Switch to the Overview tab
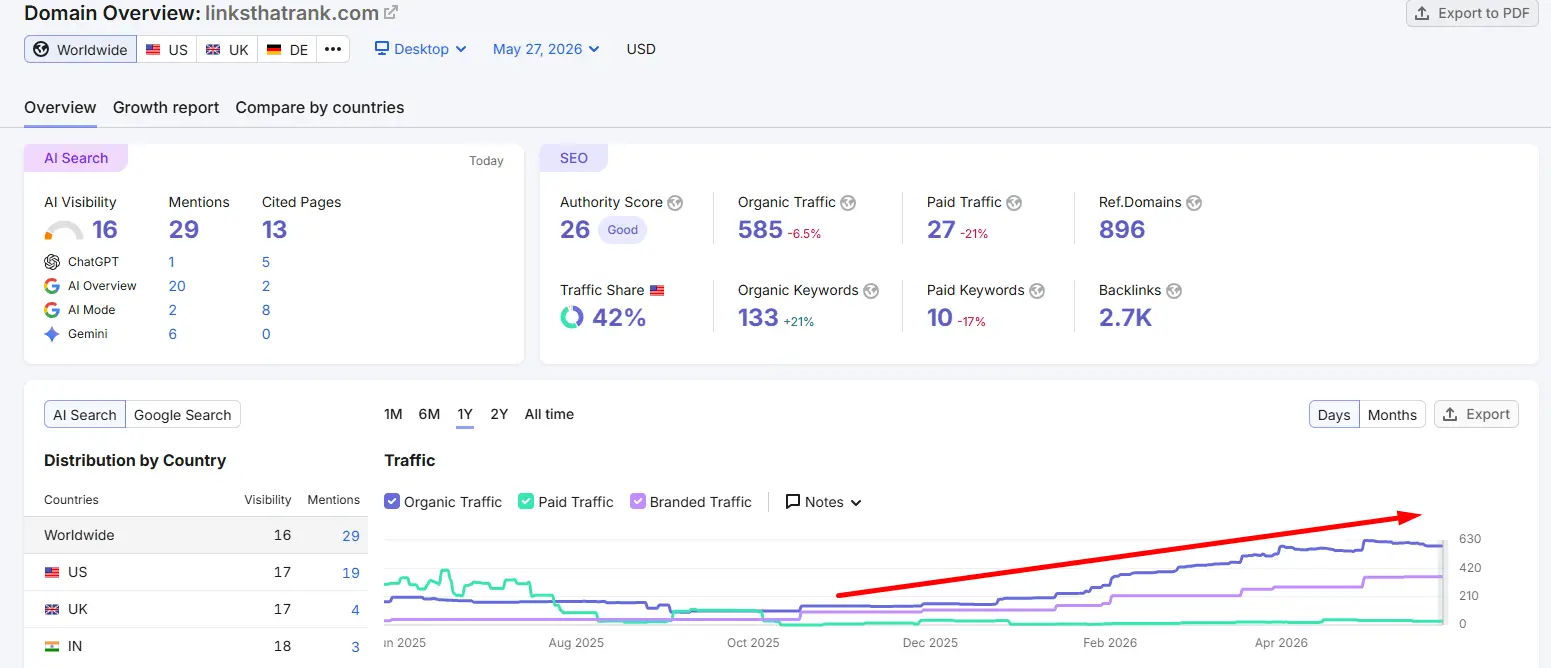 [60, 108]
